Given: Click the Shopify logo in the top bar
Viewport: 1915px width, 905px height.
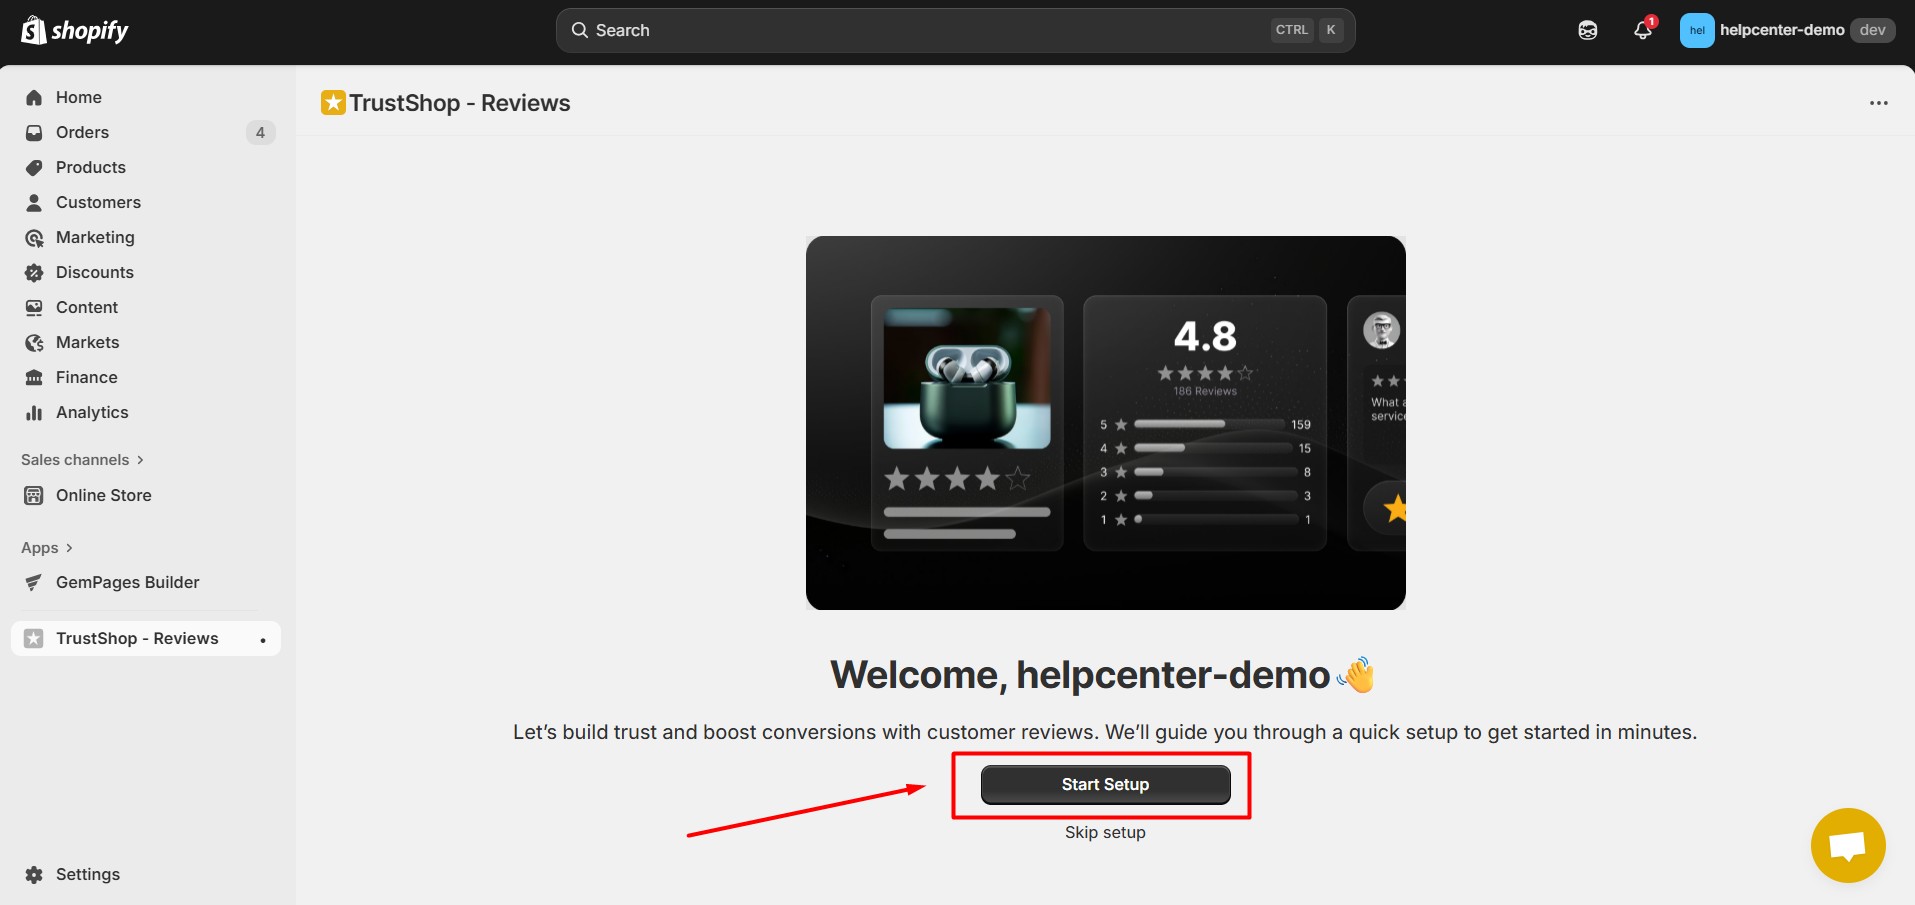Looking at the screenshot, I should coord(75,31).
